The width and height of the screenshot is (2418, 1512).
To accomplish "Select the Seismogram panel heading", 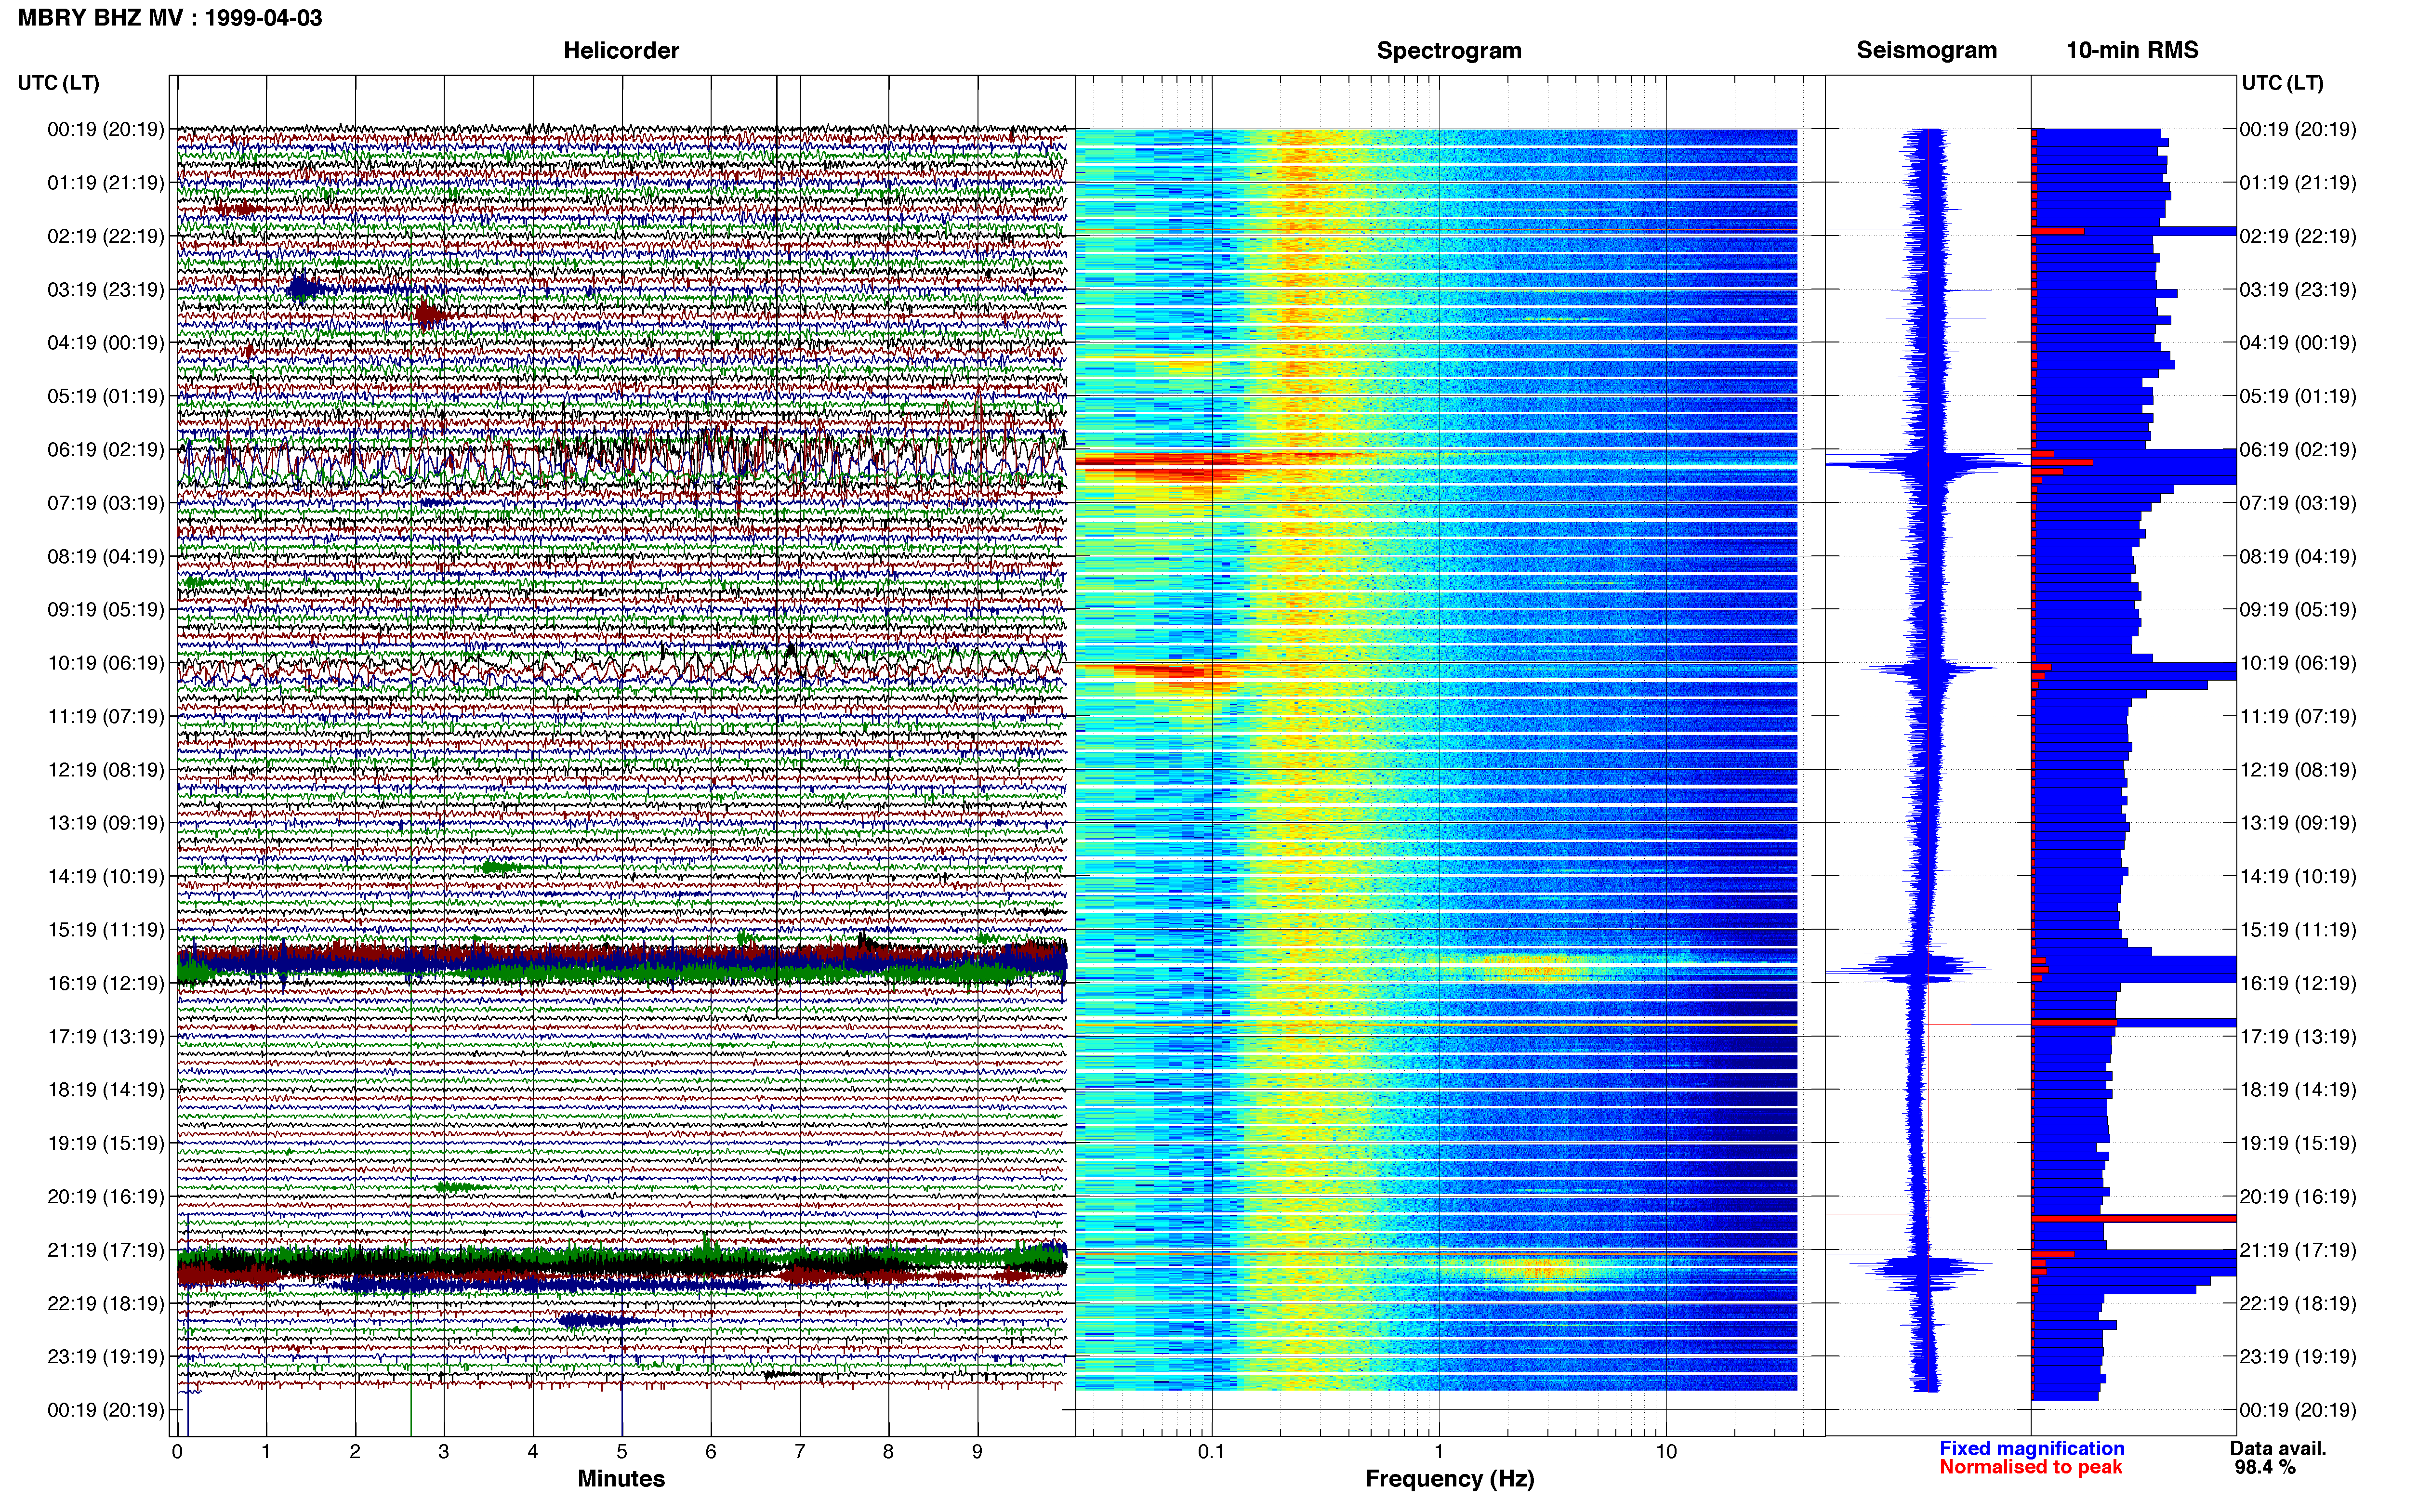I will 1926,50.
